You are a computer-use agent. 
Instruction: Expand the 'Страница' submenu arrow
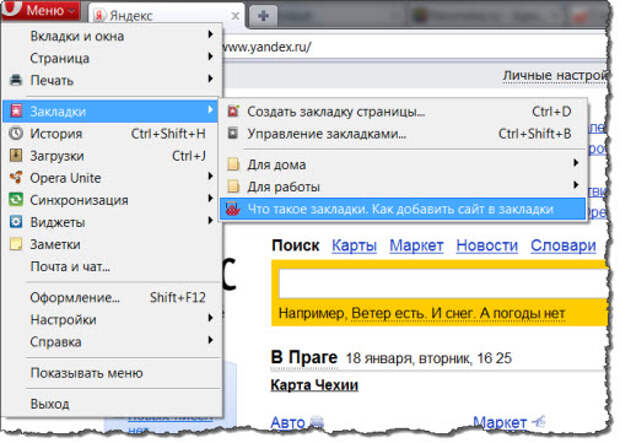coord(211,57)
